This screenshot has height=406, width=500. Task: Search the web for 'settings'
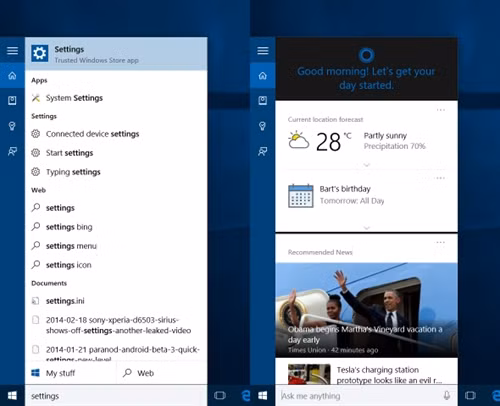(x=116, y=208)
